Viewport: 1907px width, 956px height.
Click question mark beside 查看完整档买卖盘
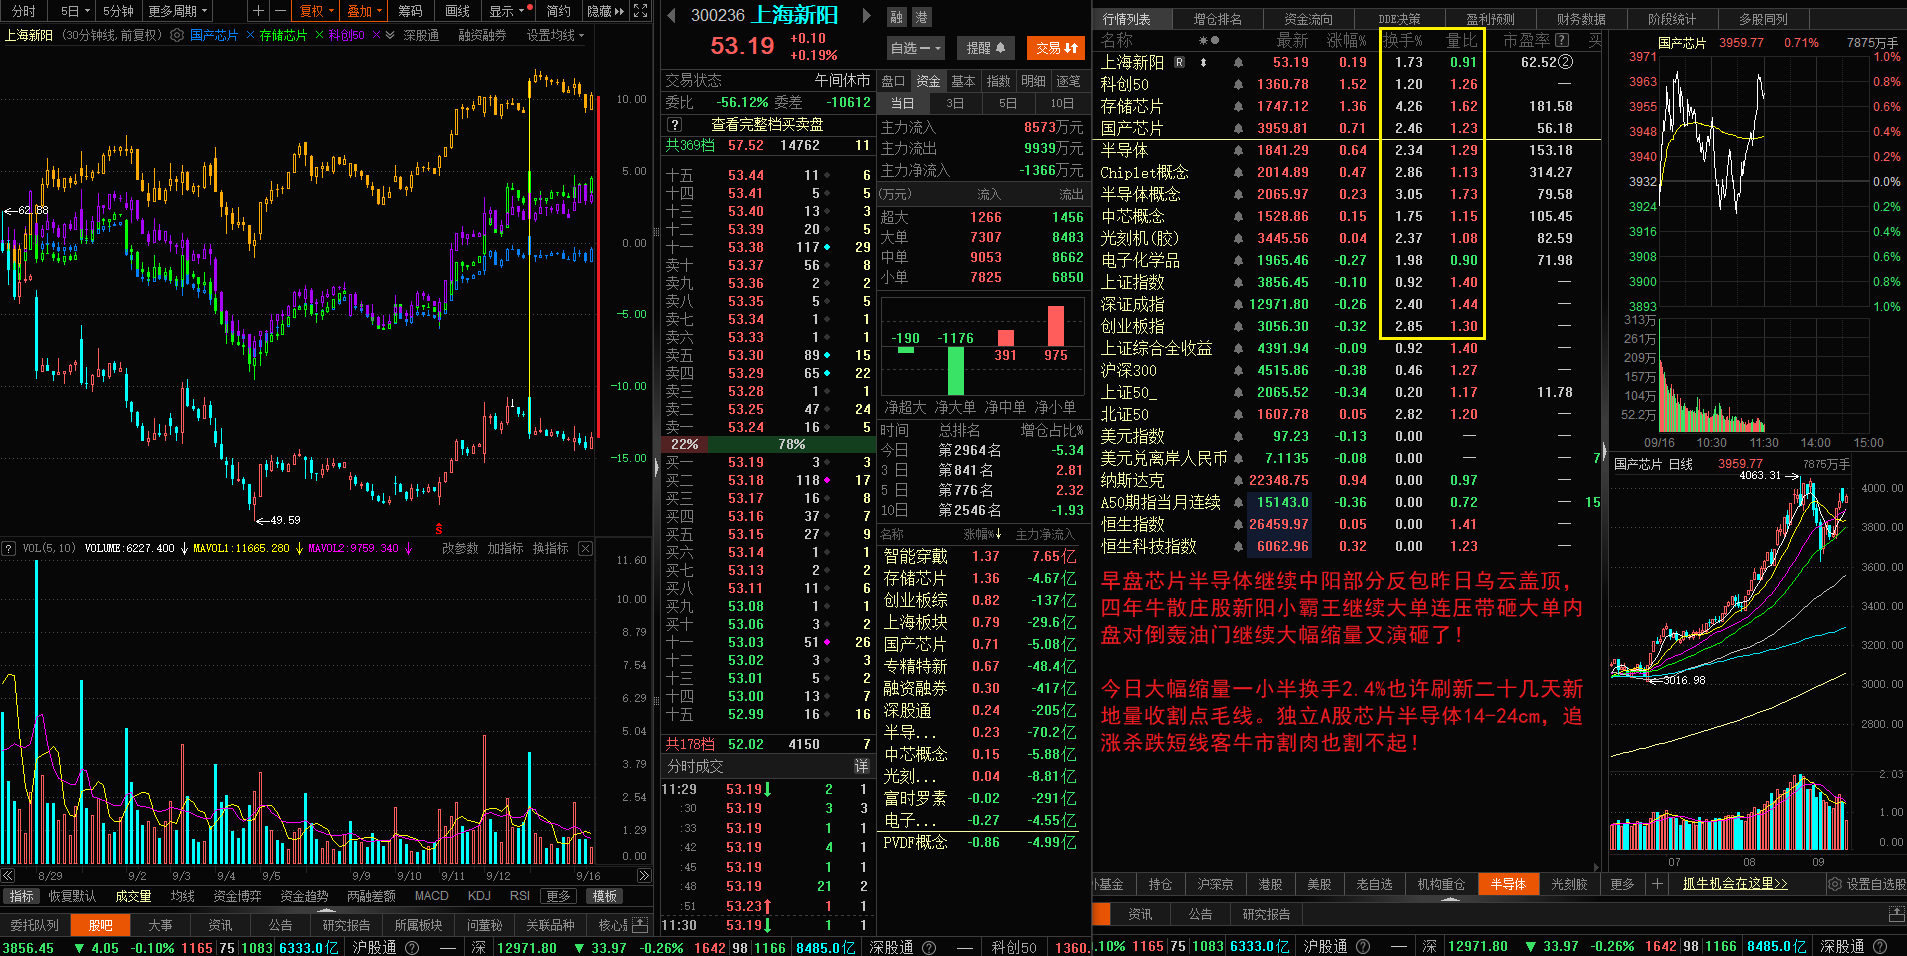675,125
